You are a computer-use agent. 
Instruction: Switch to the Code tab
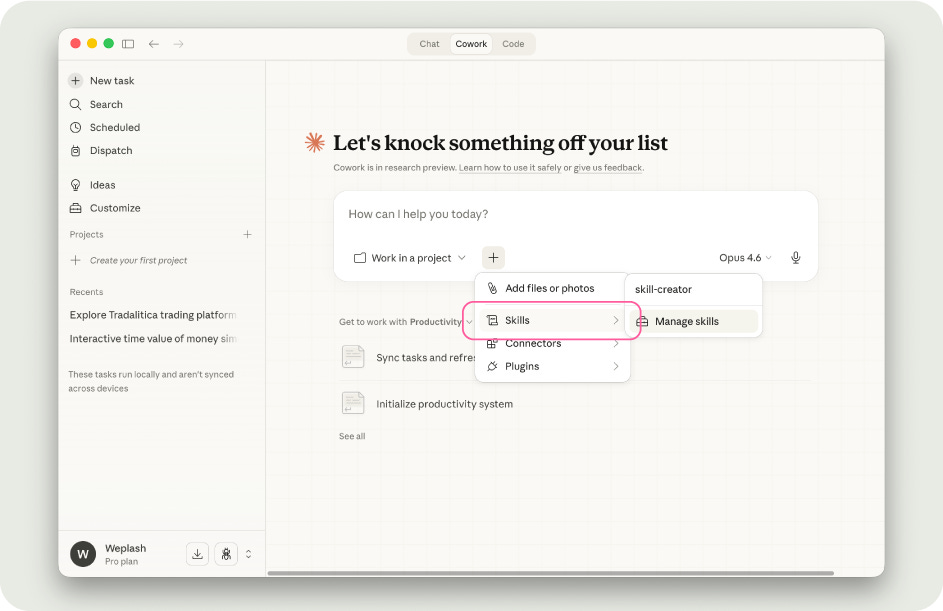513,44
